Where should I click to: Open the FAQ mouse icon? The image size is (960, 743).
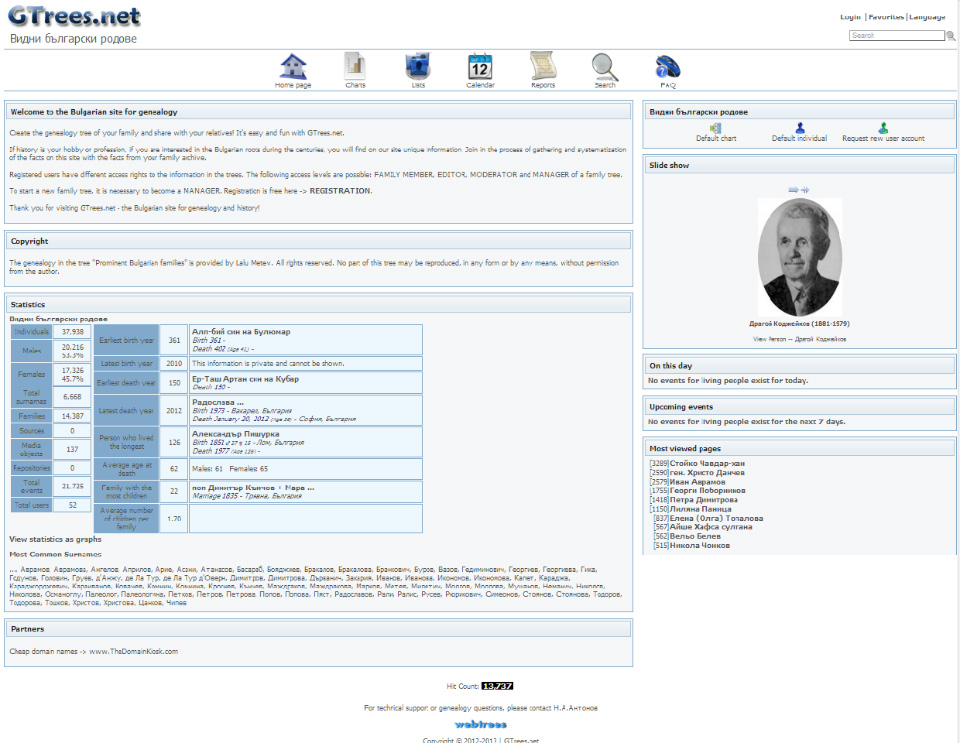[668, 67]
